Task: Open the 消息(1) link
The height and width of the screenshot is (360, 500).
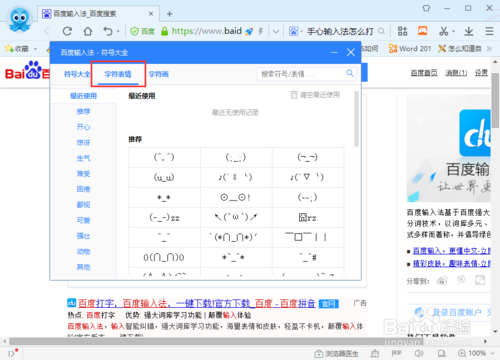Action: click(456, 73)
